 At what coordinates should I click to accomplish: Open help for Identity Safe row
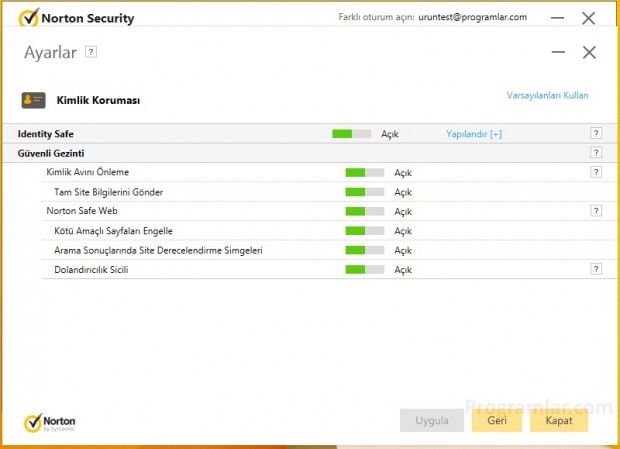(596, 133)
